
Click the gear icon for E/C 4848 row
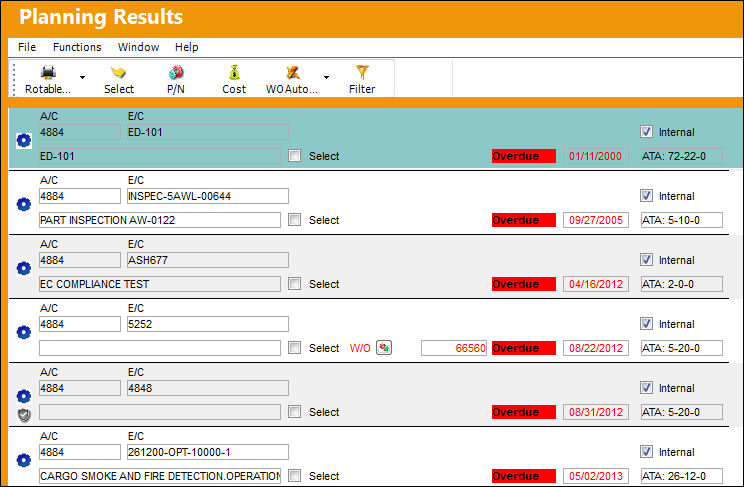pos(24,396)
